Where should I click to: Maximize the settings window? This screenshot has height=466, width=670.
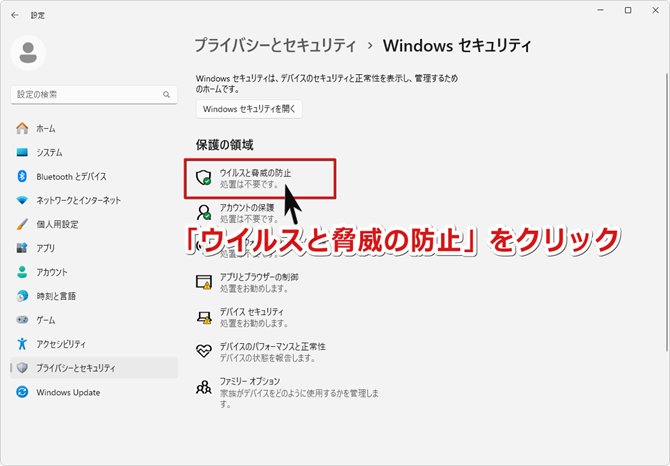(x=628, y=10)
